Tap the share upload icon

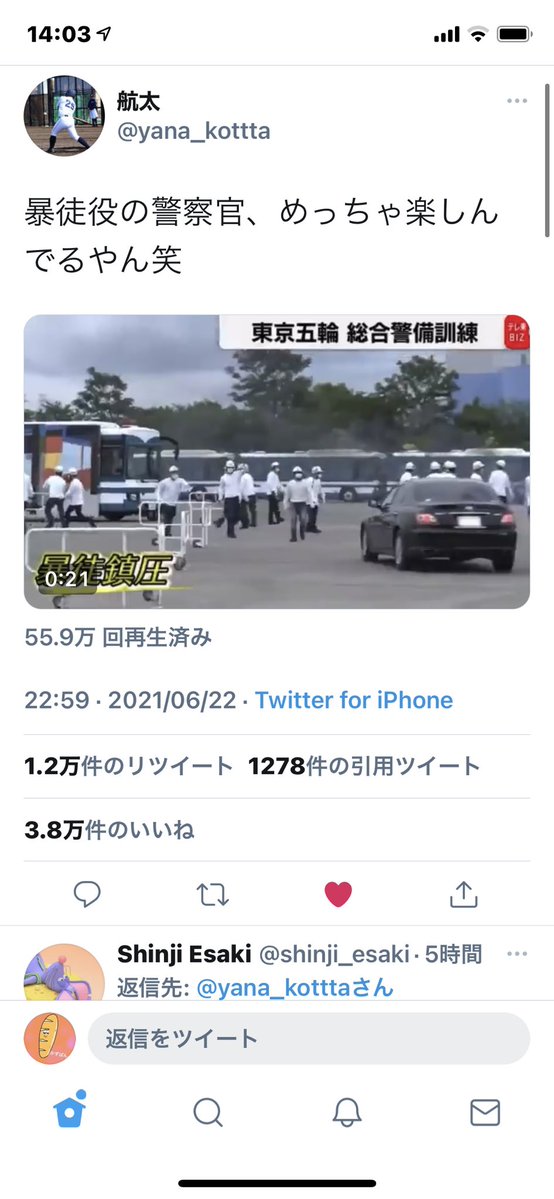pos(464,893)
